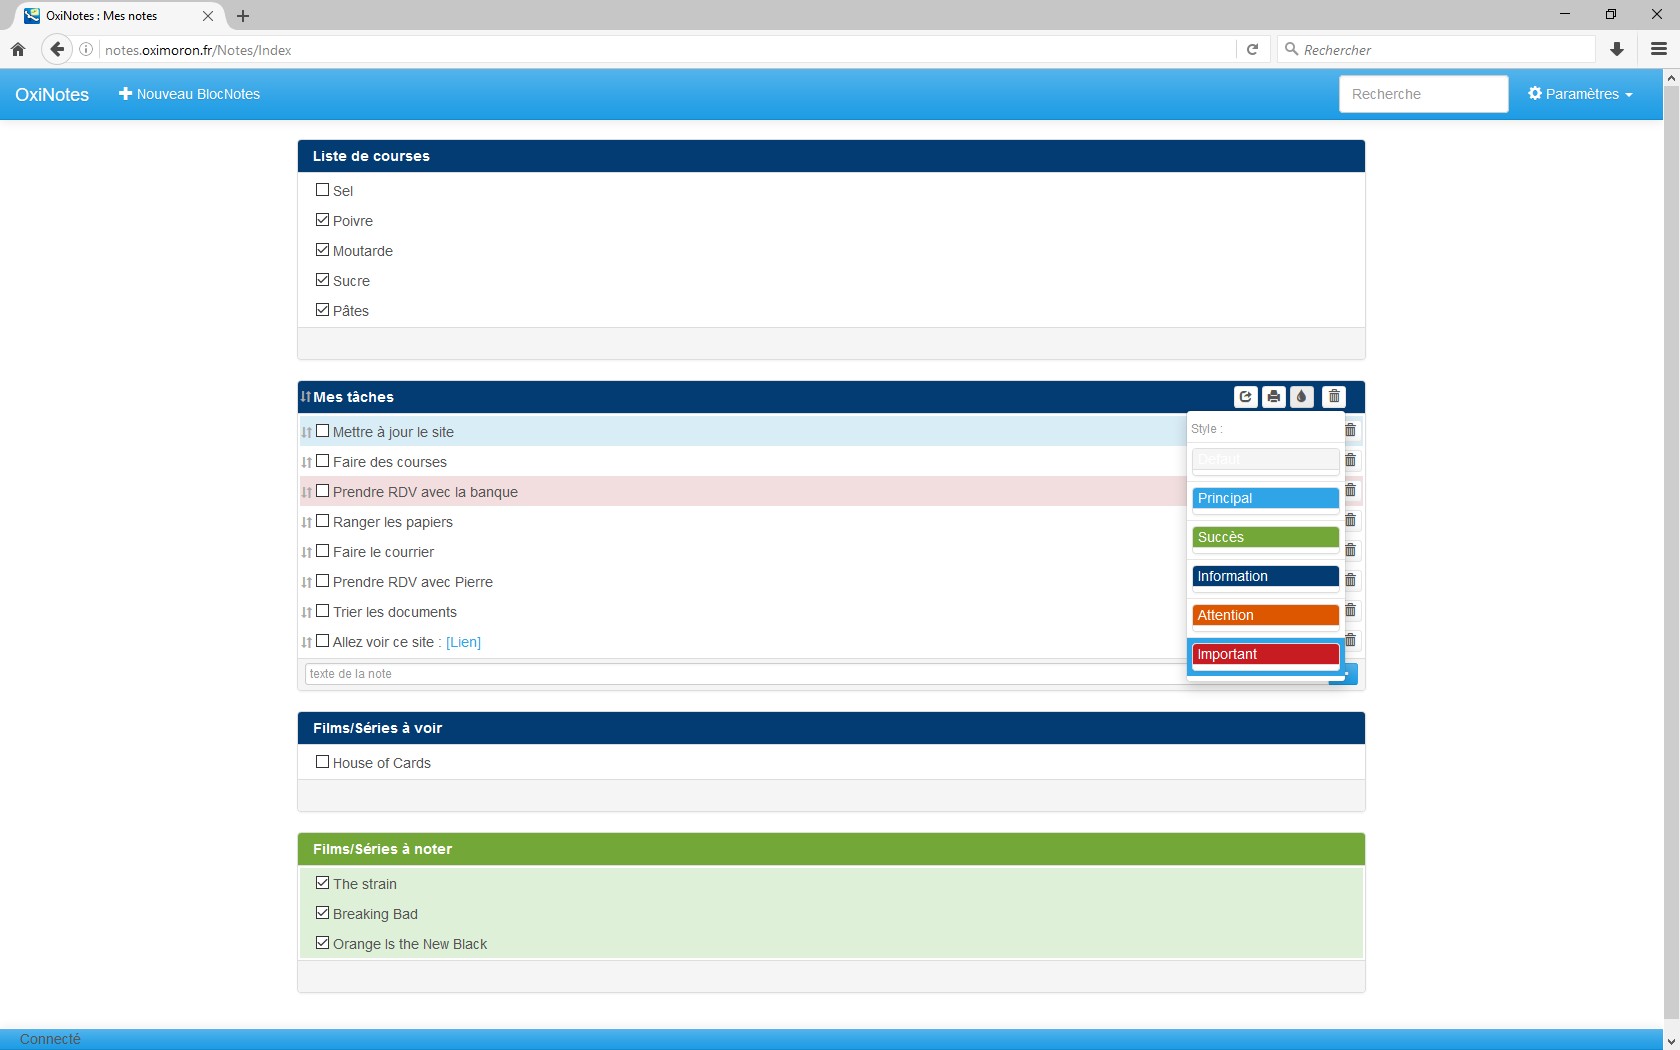1680x1050 pixels.
Task: Check the Sel item in Liste de courses
Action: pos(322,190)
